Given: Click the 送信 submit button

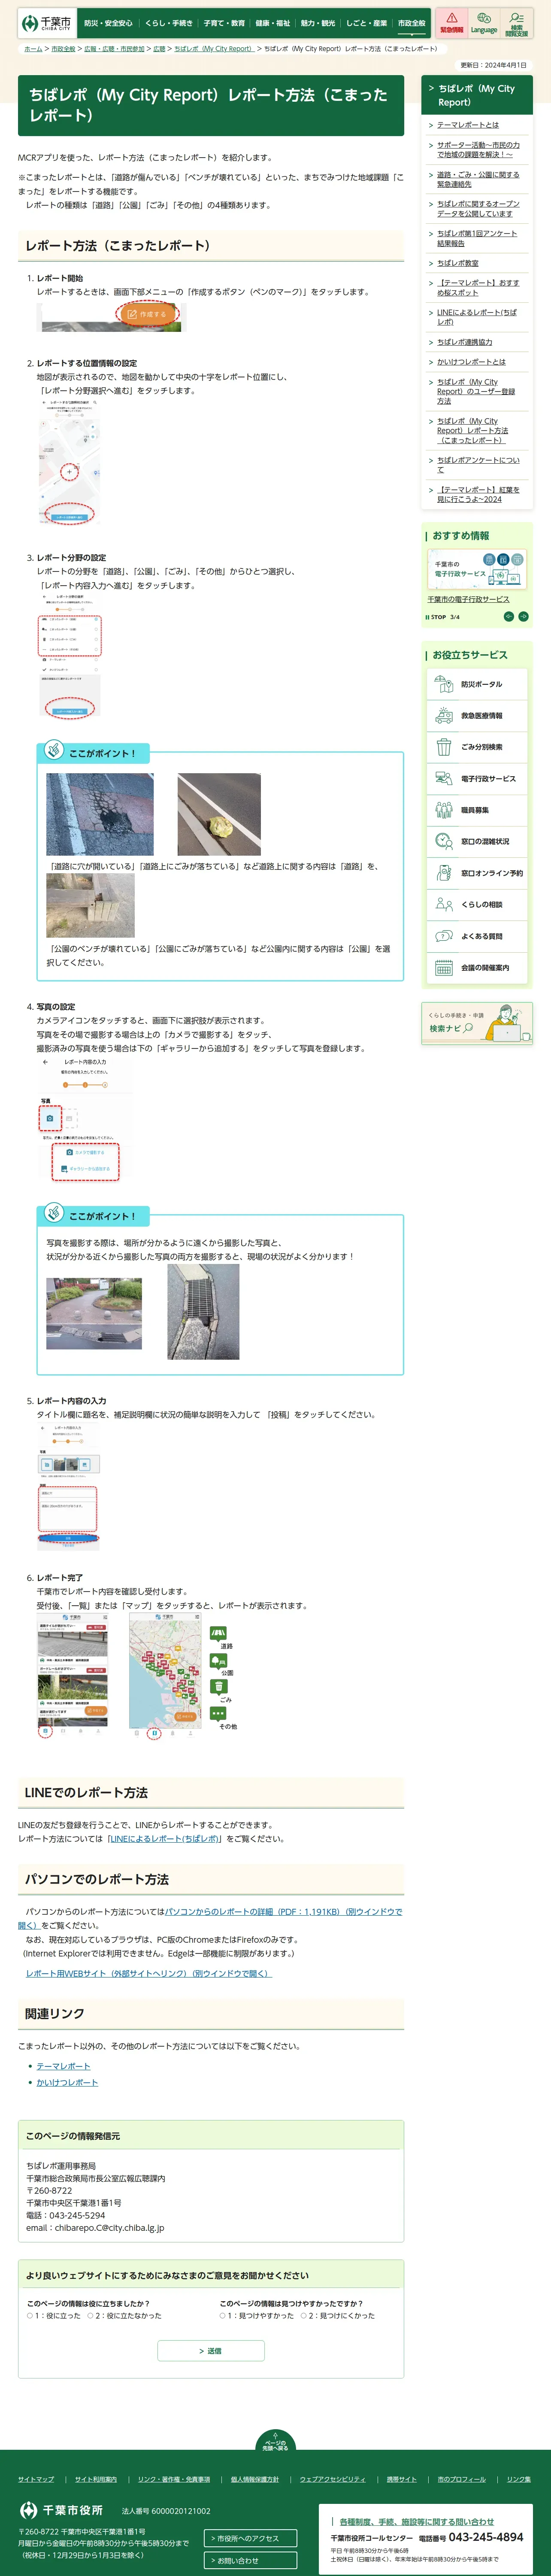Looking at the screenshot, I should click(211, 2351).
